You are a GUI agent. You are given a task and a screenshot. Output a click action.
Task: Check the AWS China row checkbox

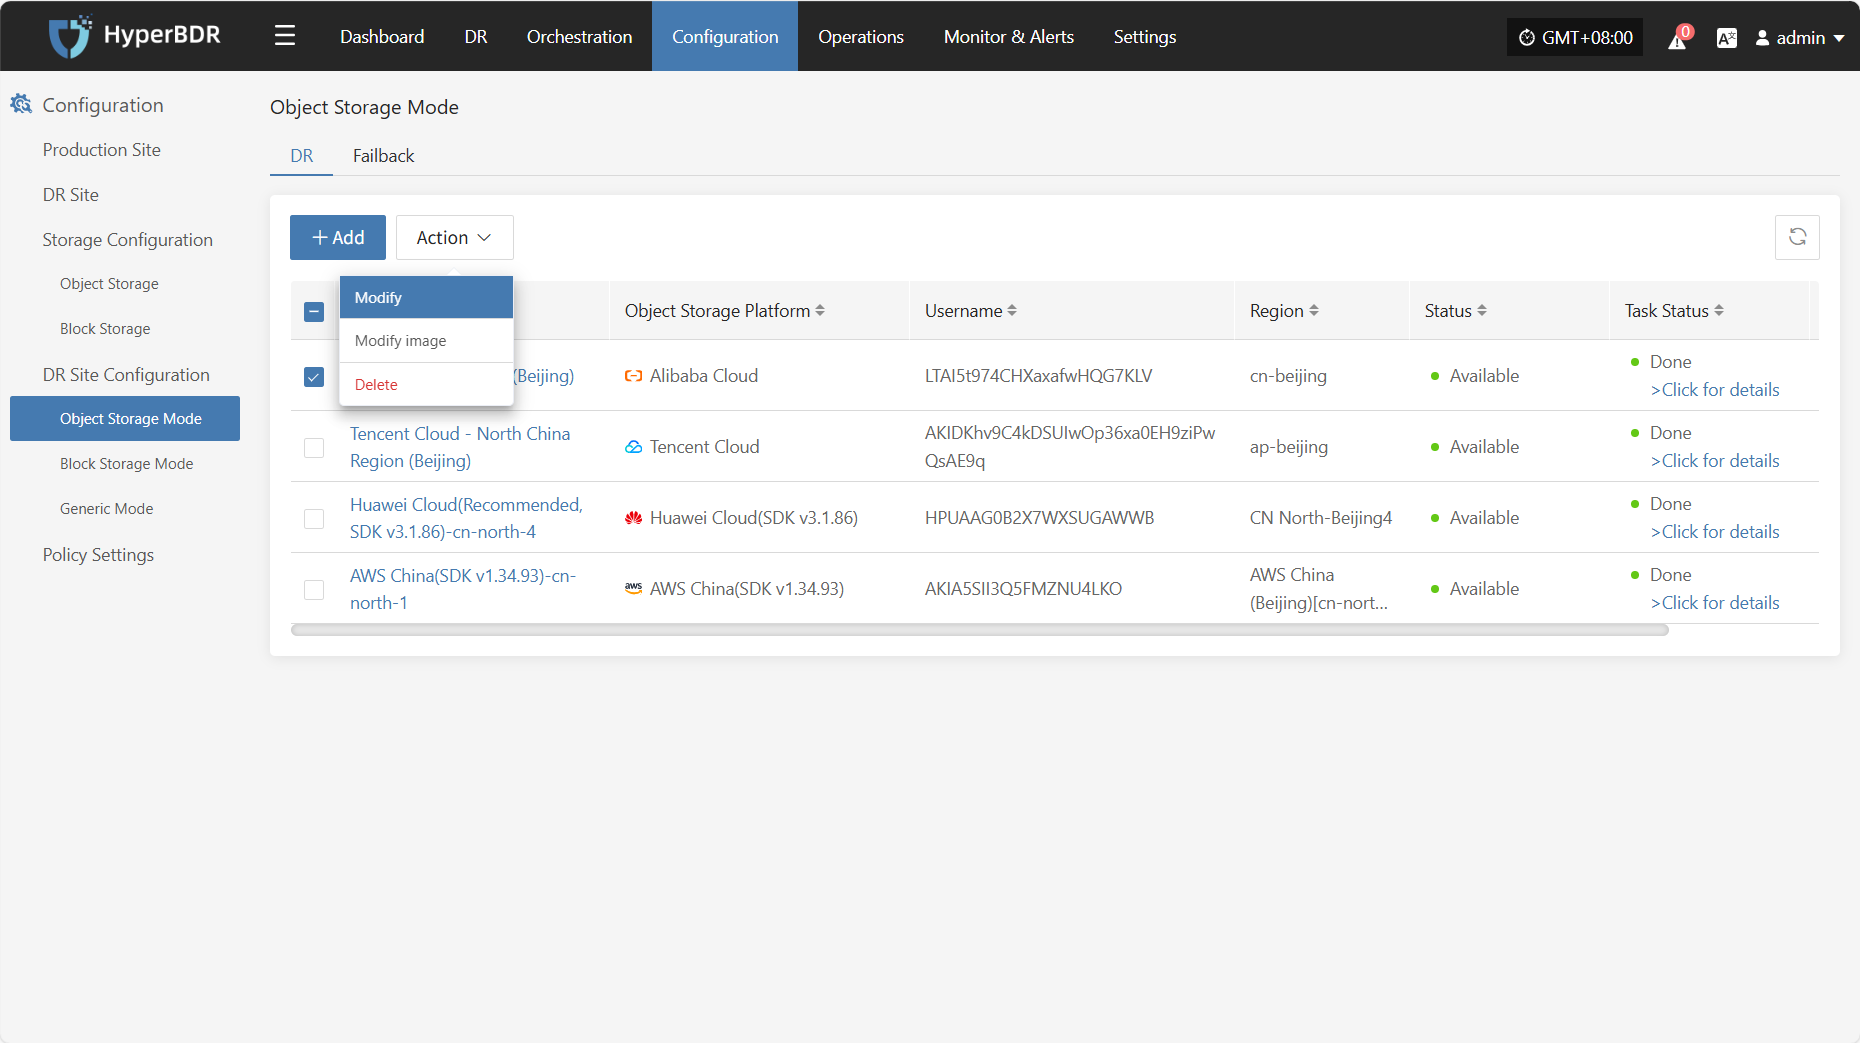tap(314, 589)
